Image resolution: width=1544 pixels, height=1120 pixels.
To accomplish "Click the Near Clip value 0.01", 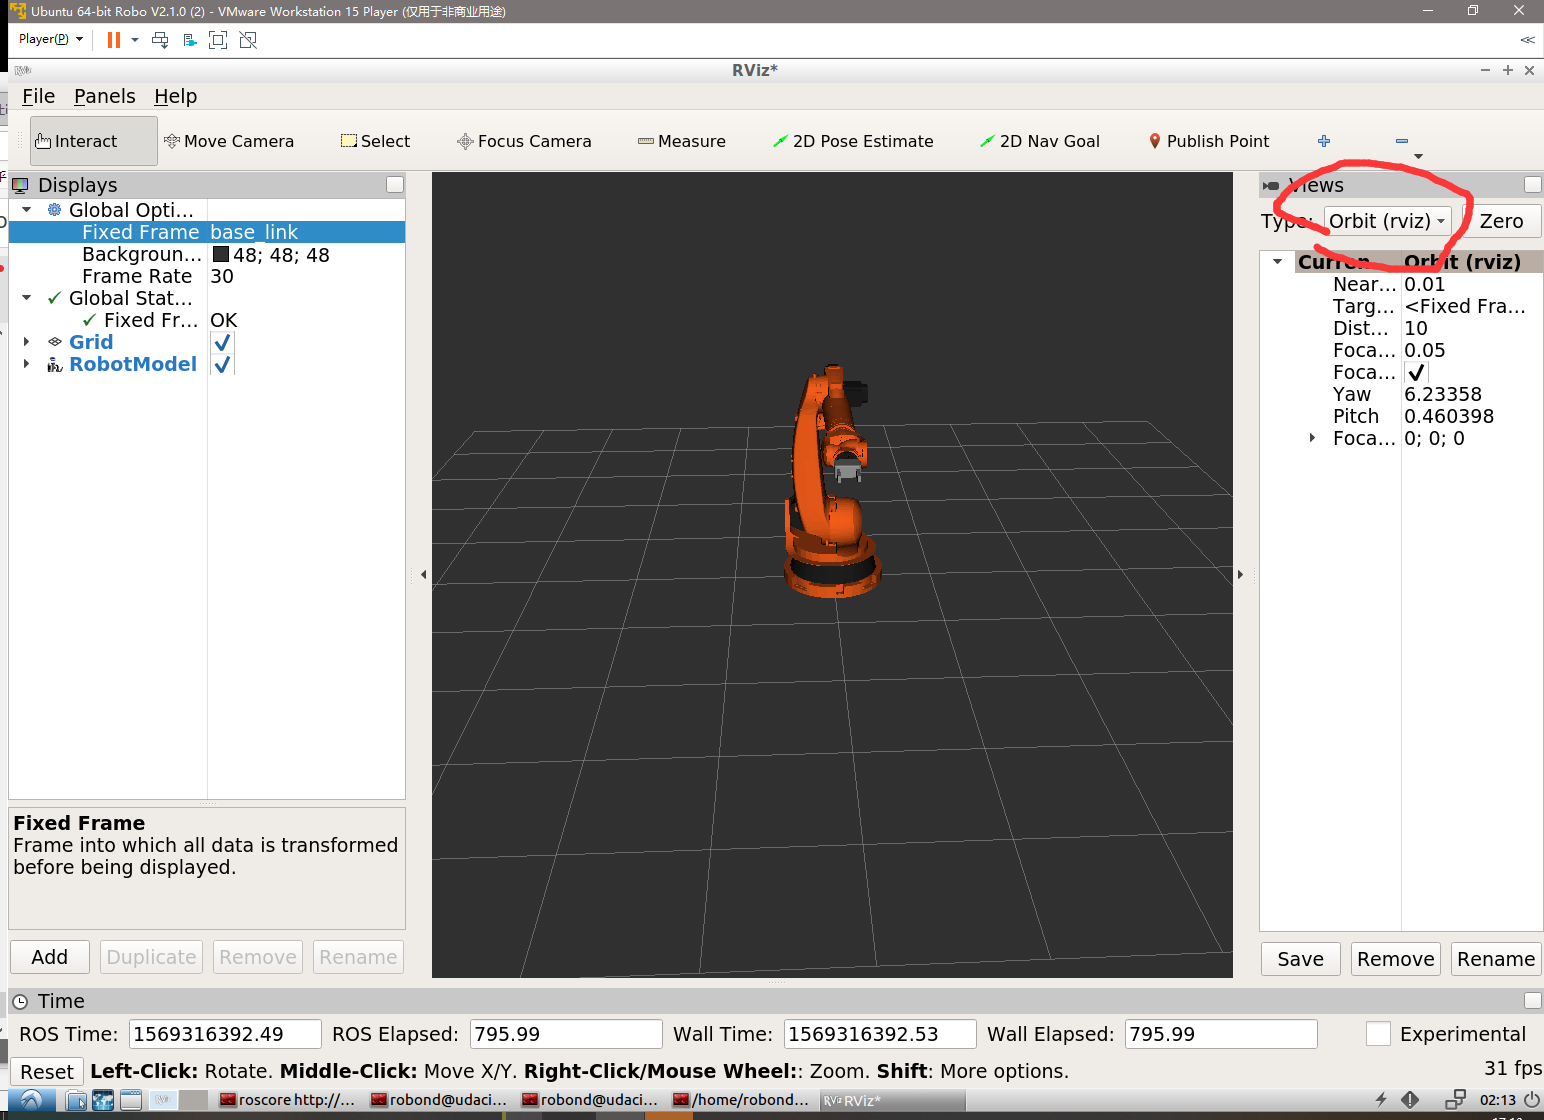I will click(1424, 284).
